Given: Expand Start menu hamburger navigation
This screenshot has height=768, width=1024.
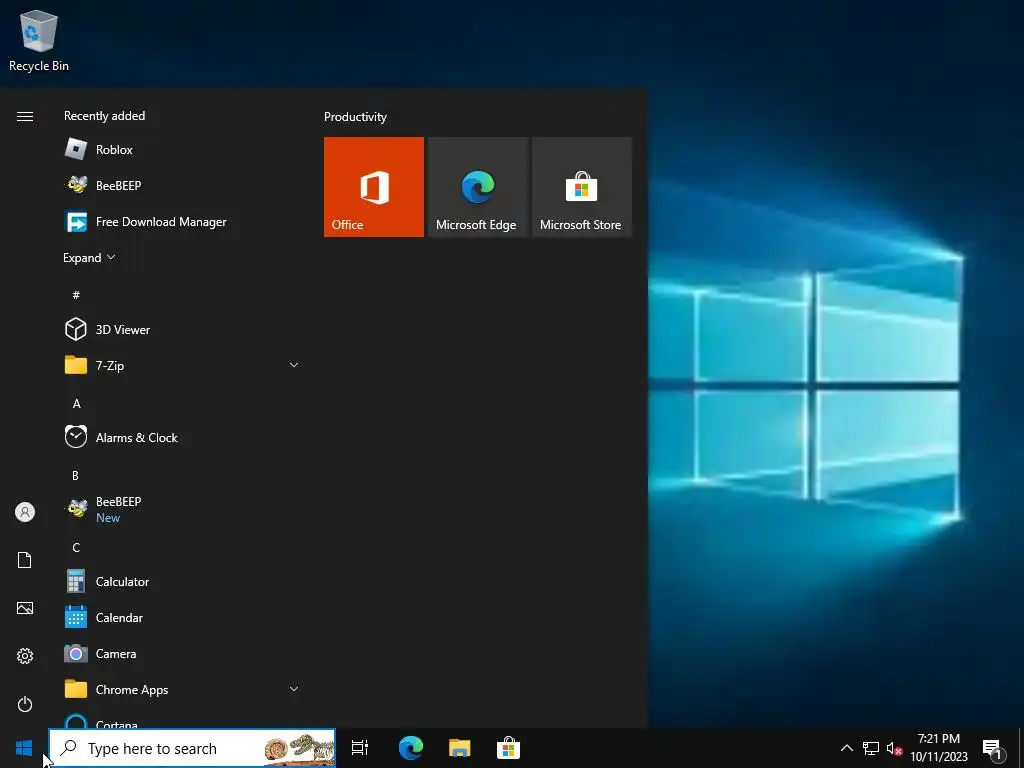Looking at the screenshot, I should (25, 116).
